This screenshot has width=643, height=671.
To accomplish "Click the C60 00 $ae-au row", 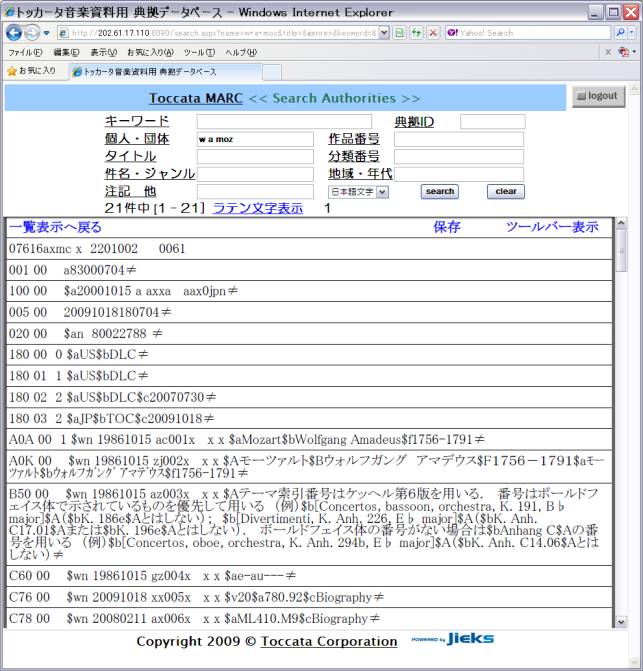I will 309,576.
